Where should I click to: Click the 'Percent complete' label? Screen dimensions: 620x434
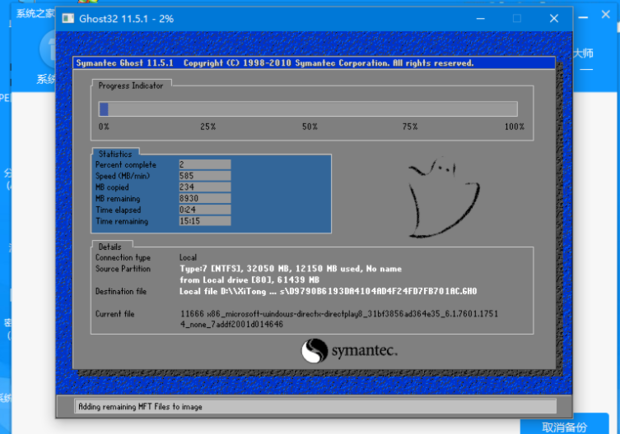click(x=126, y=165)
